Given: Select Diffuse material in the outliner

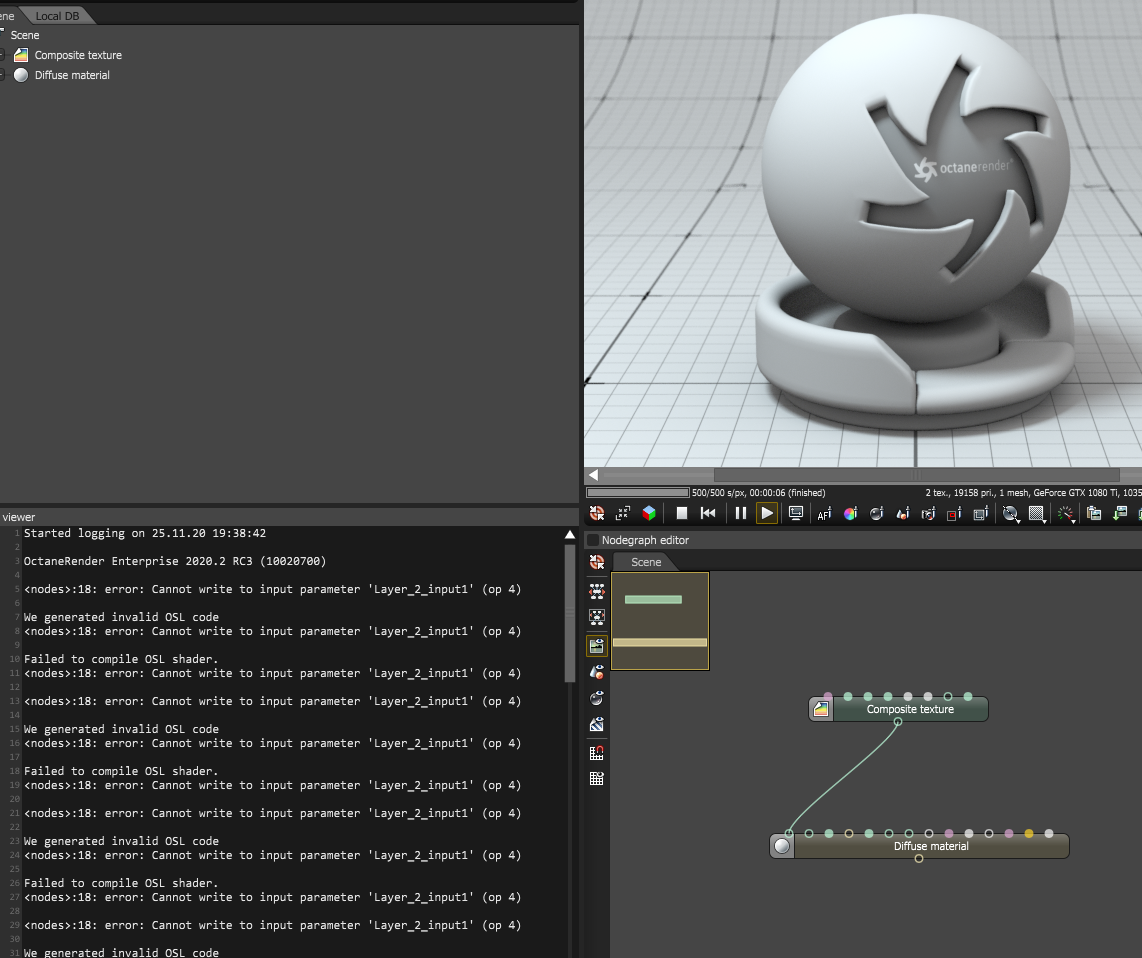Looking at the screenshot, I should pos(72,75).
